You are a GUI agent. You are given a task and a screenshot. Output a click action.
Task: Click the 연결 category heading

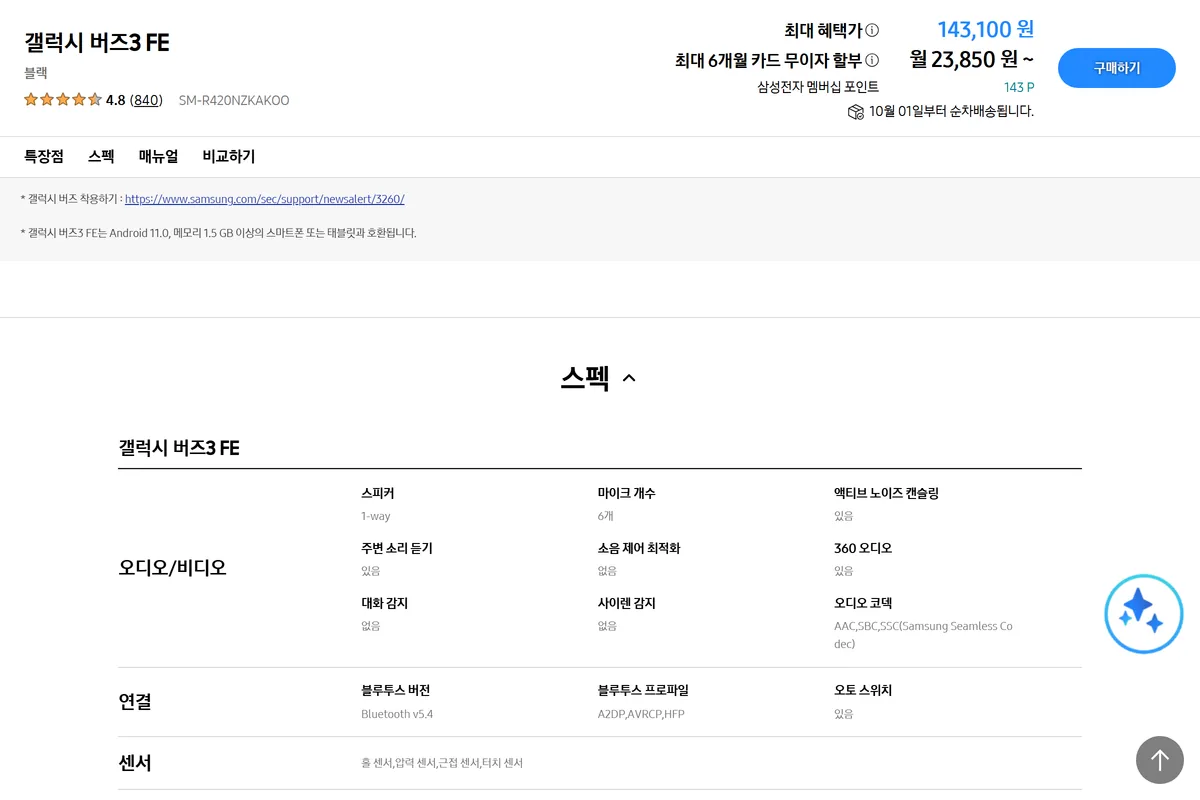pos(135,702)
